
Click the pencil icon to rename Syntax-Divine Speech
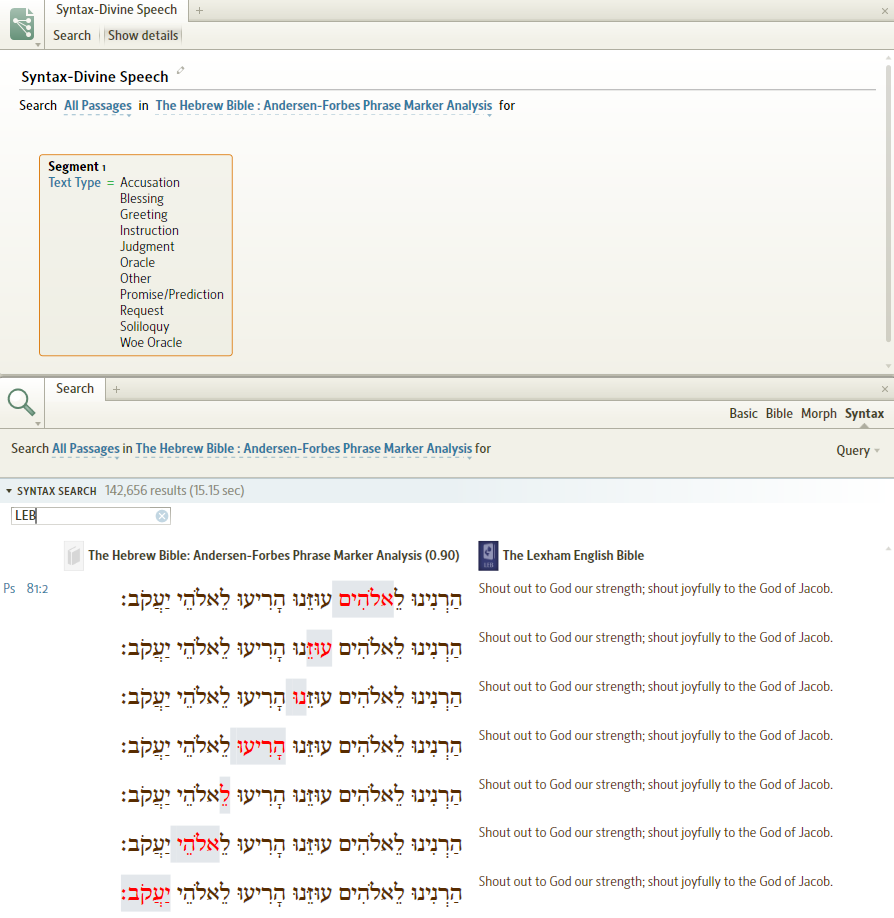pos(180,70)
